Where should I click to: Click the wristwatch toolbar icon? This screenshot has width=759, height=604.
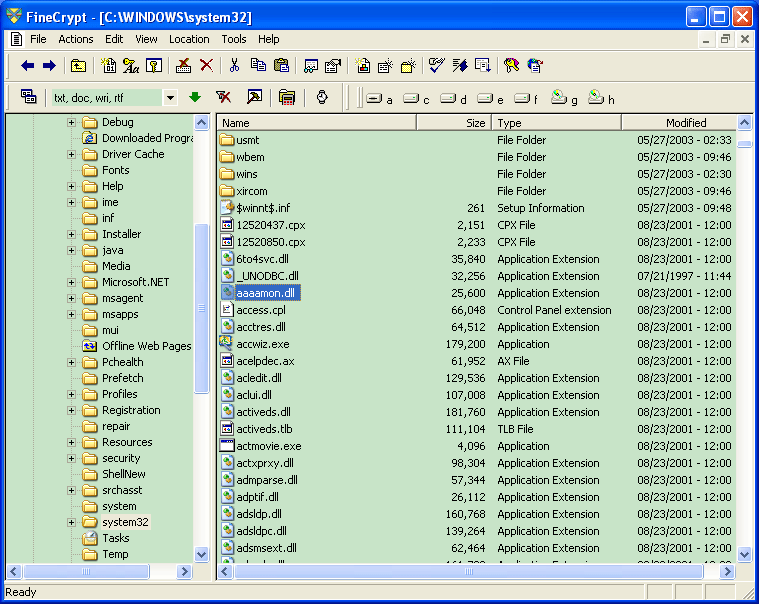pos(322,97)
